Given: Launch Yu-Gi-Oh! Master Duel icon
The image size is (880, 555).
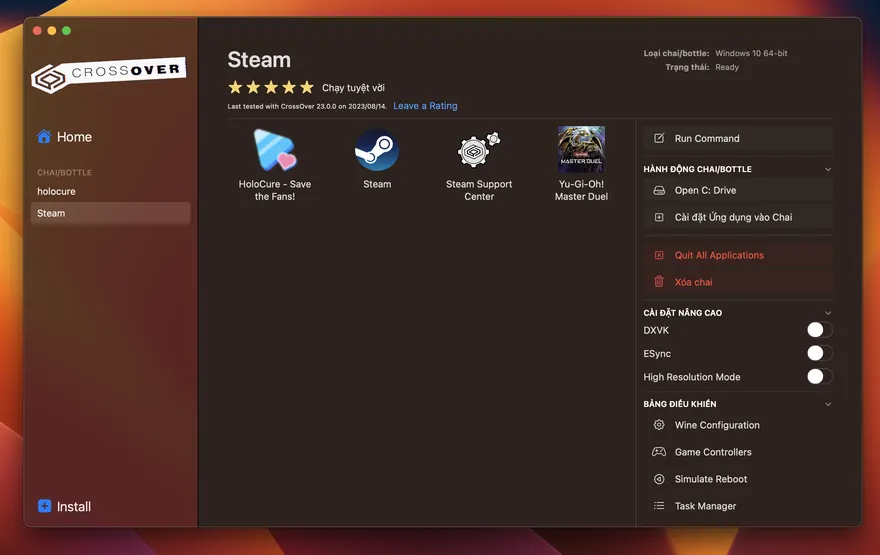Looking at the screenshot, I should coord(581,150).
